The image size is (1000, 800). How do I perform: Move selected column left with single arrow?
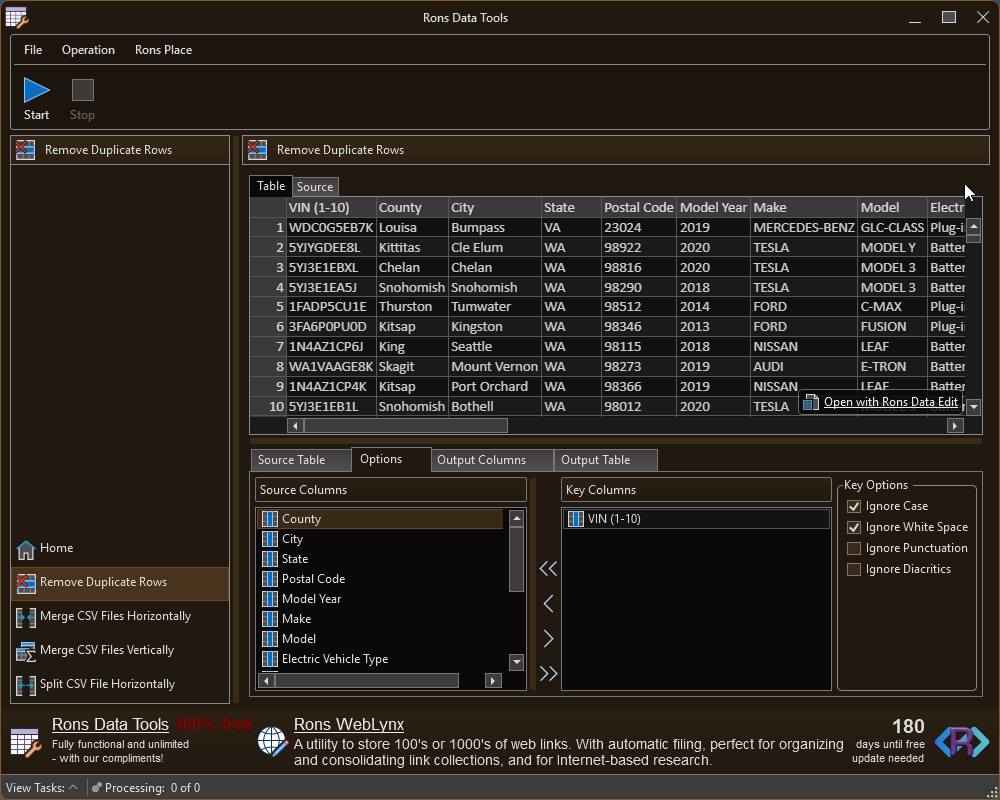pos(548,604)
